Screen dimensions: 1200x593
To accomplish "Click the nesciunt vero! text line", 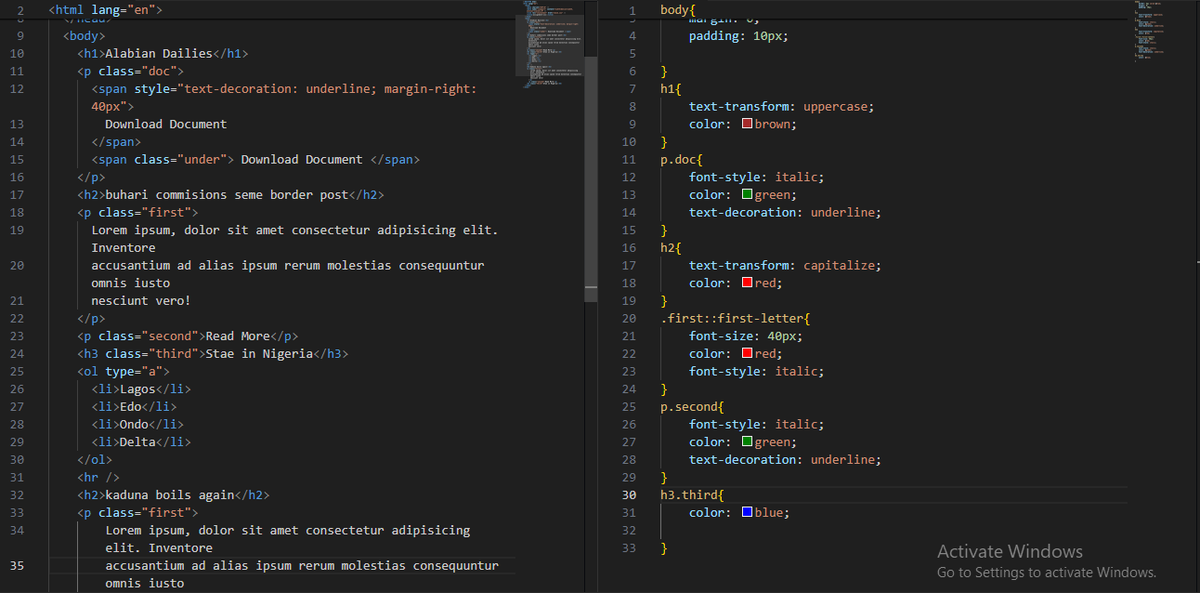I will click(x=141, y=301).
